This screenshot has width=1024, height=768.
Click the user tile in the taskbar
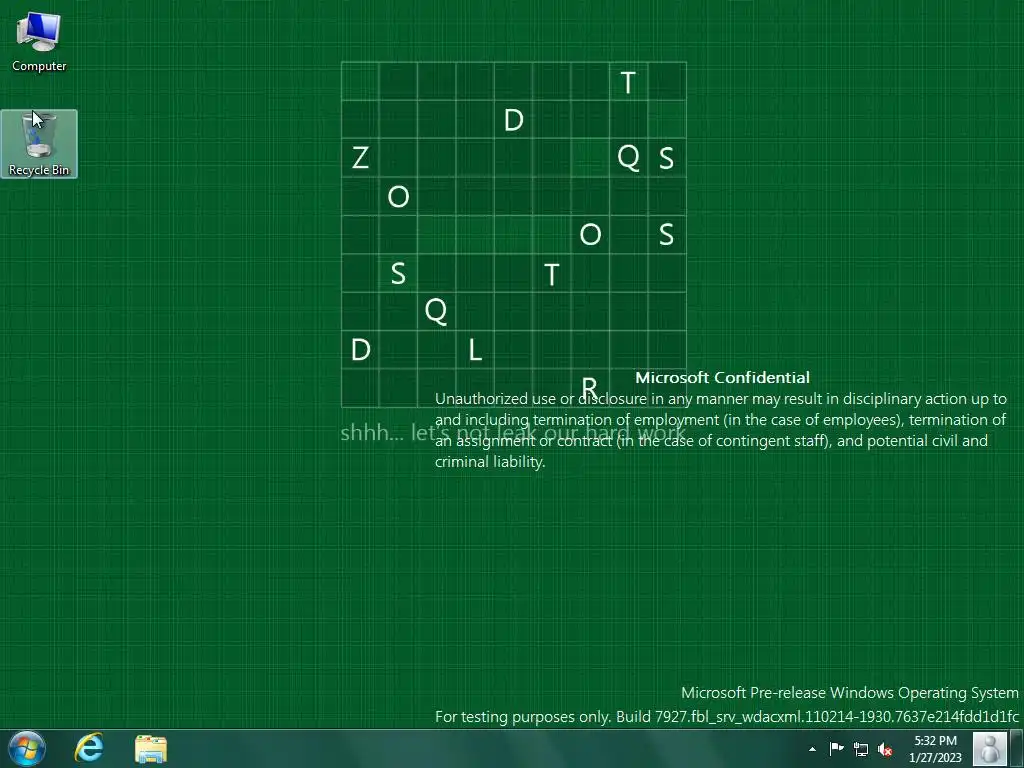(990, 748)
